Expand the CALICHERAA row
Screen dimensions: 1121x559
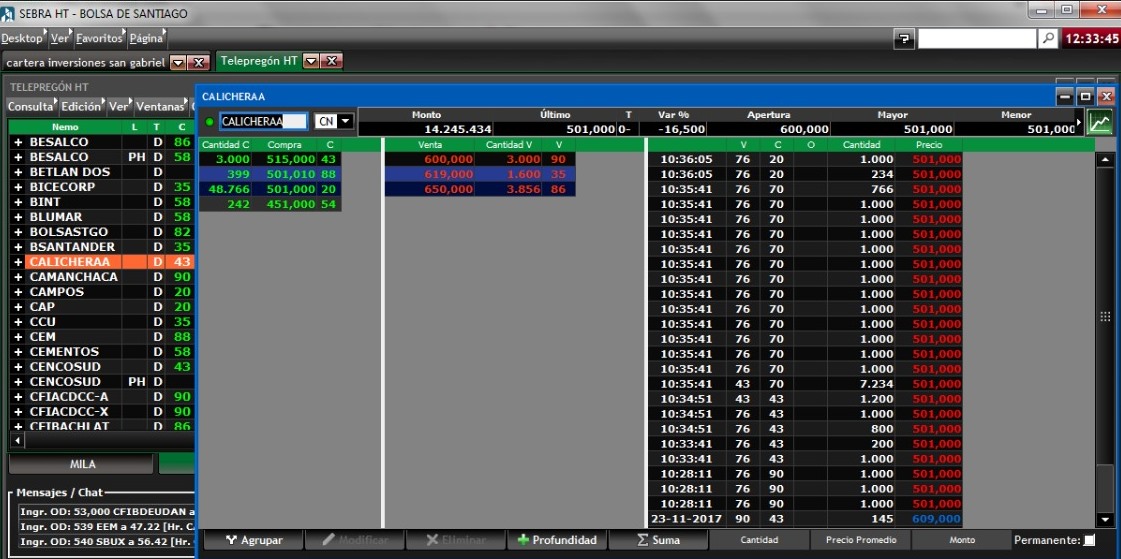pos(19,262)
